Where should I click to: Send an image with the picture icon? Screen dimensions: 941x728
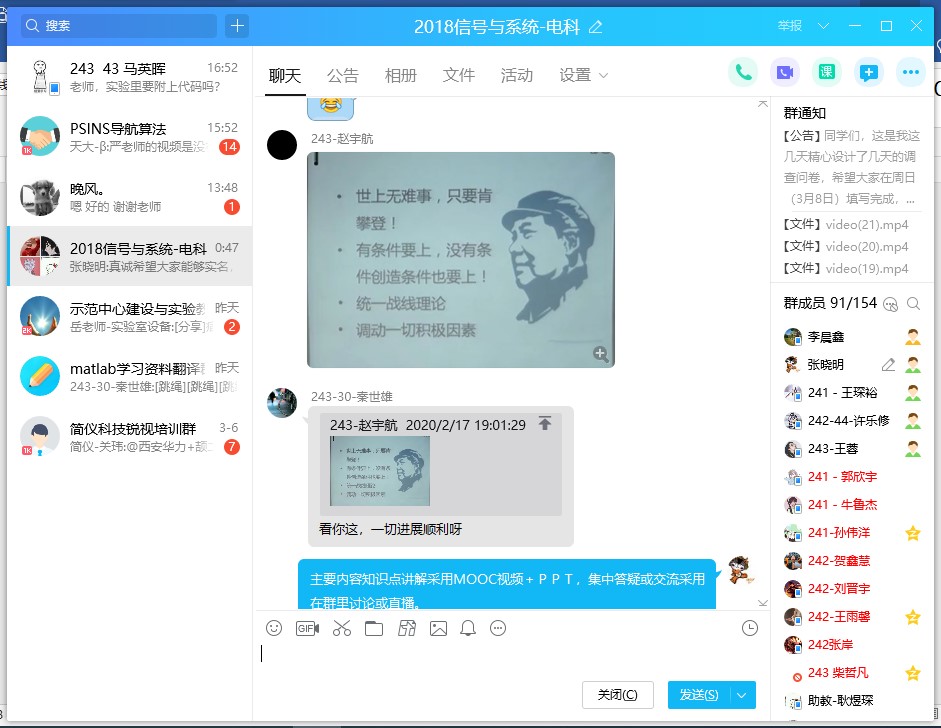pos(438,628)
